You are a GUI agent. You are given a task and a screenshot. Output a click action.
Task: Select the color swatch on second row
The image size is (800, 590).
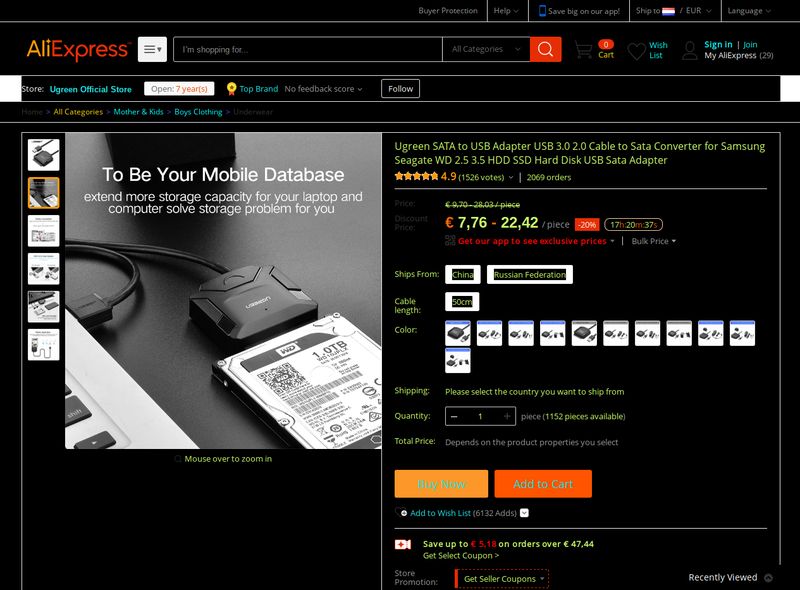(x=458, y=361)
